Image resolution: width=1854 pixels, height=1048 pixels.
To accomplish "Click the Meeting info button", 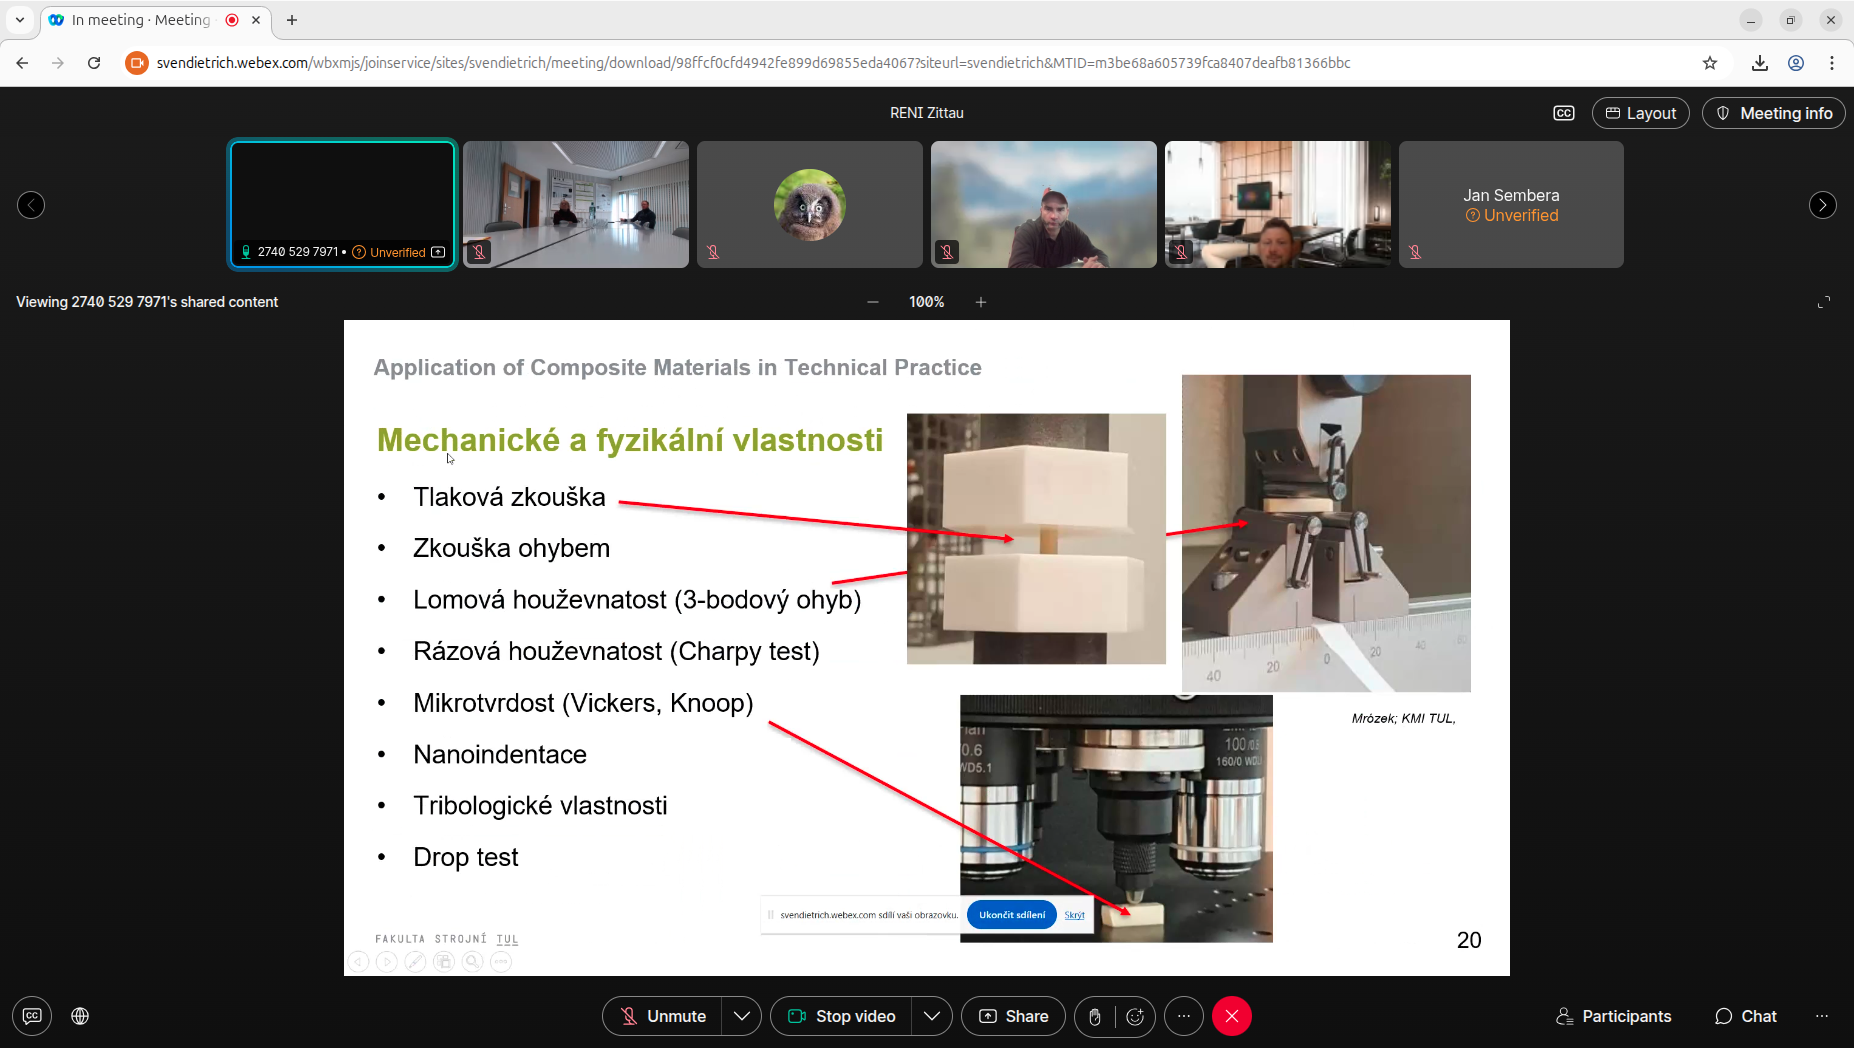I will (x=1773, y=113).
